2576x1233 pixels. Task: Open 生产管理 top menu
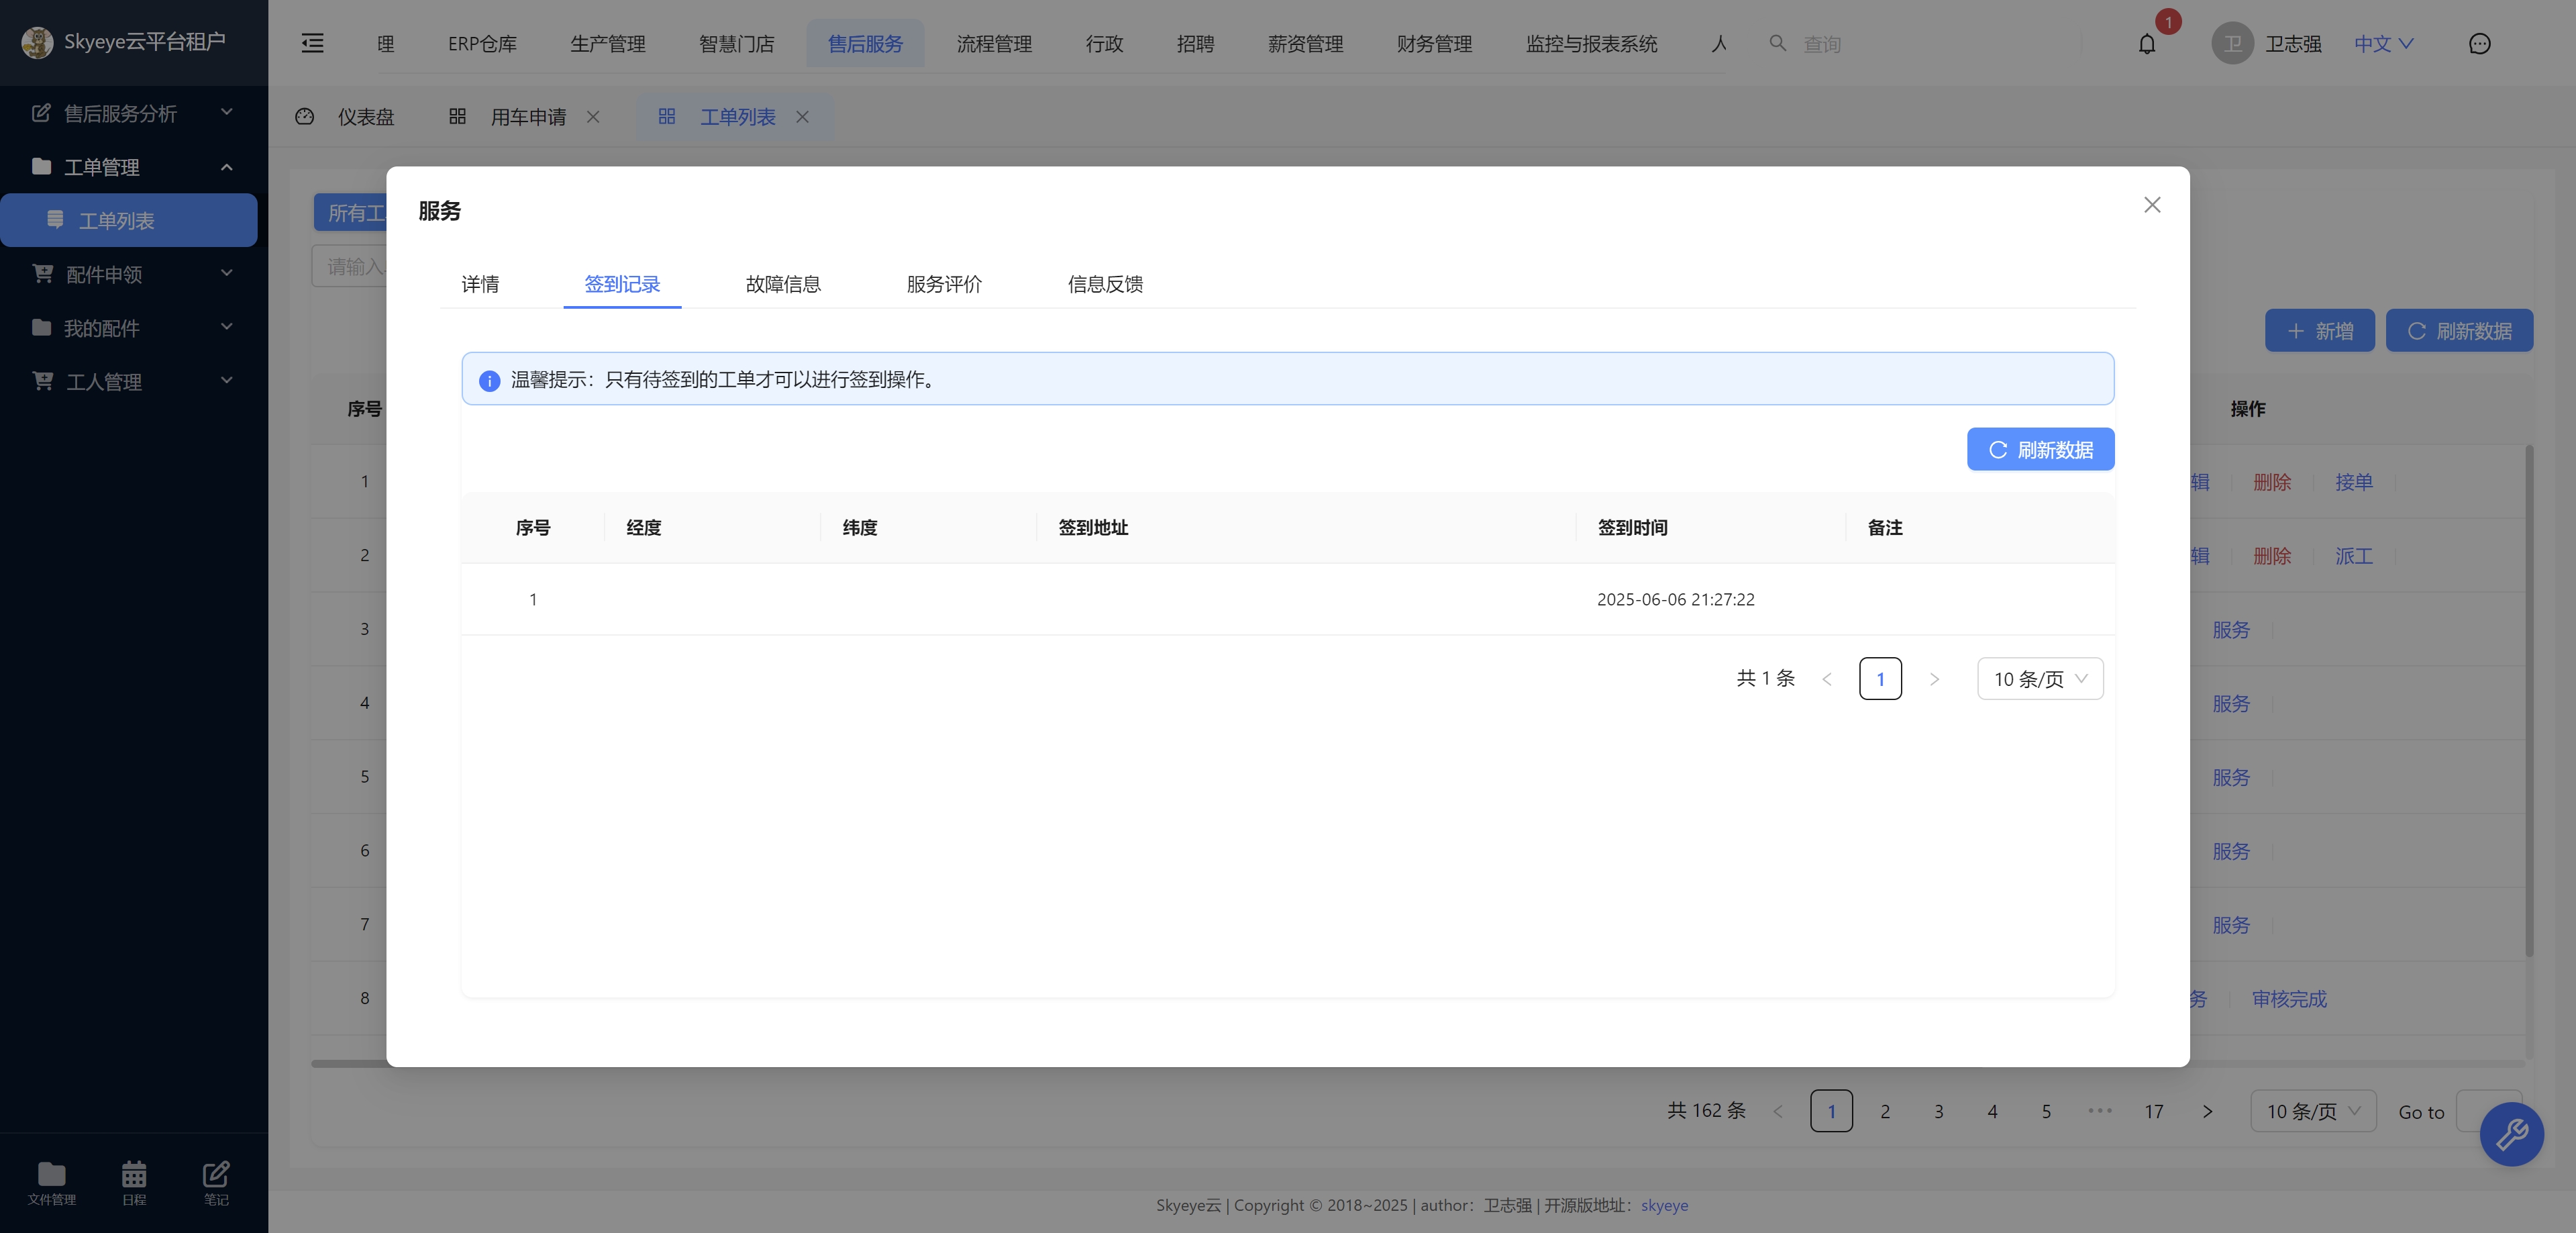(x=607, y=44)
